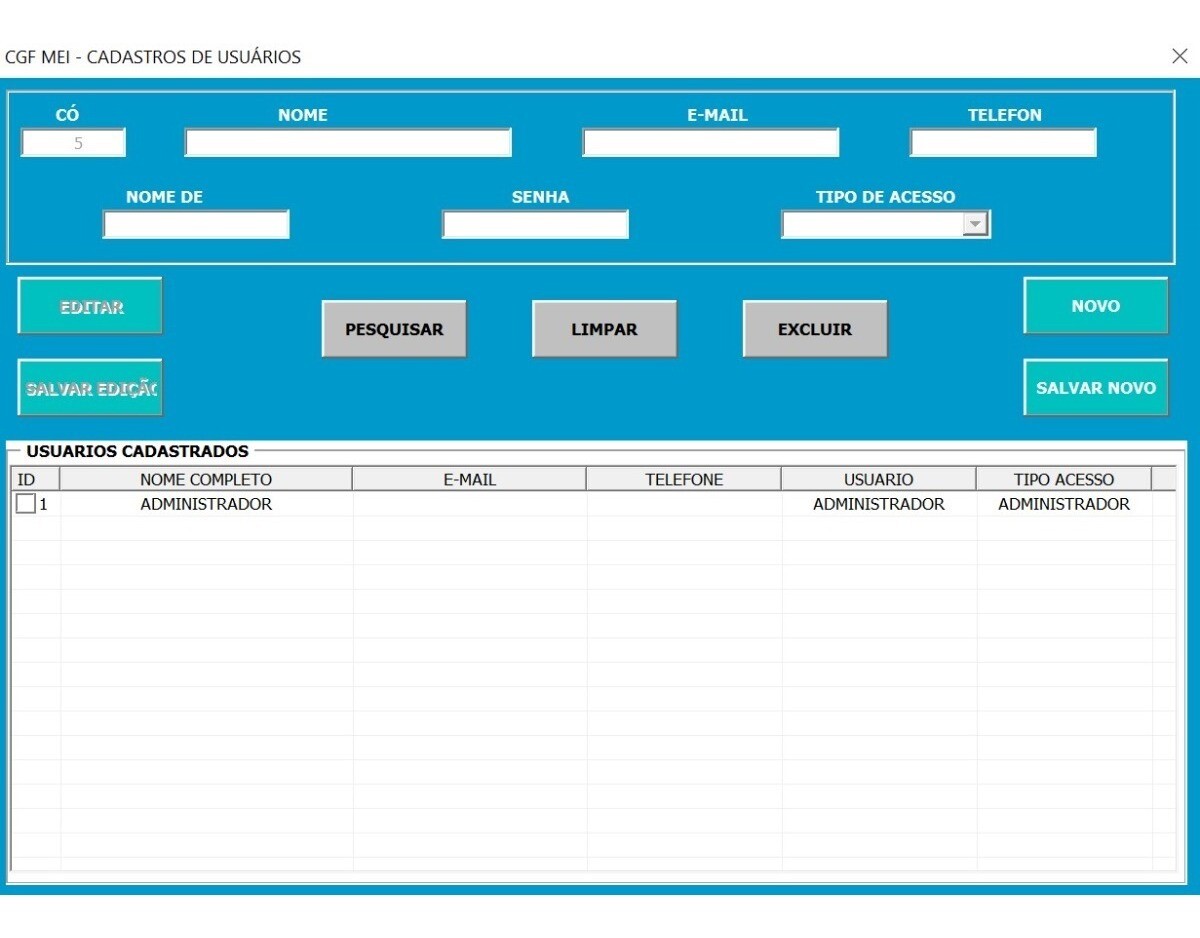Click the E-MAIL column header
1200x938 pixels.
coord(469,479)
